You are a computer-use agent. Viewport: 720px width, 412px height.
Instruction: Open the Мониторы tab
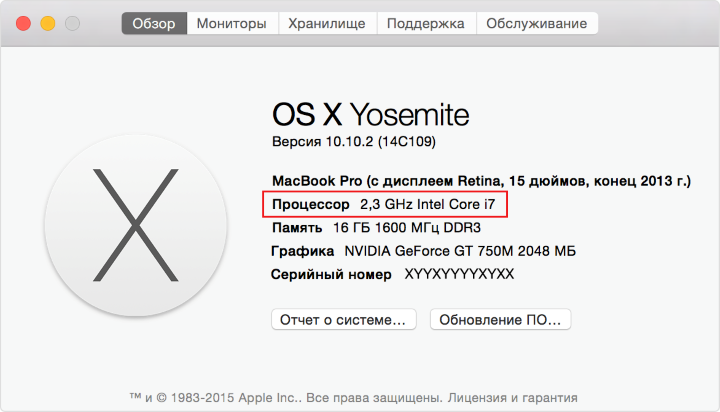pos(232,23)
